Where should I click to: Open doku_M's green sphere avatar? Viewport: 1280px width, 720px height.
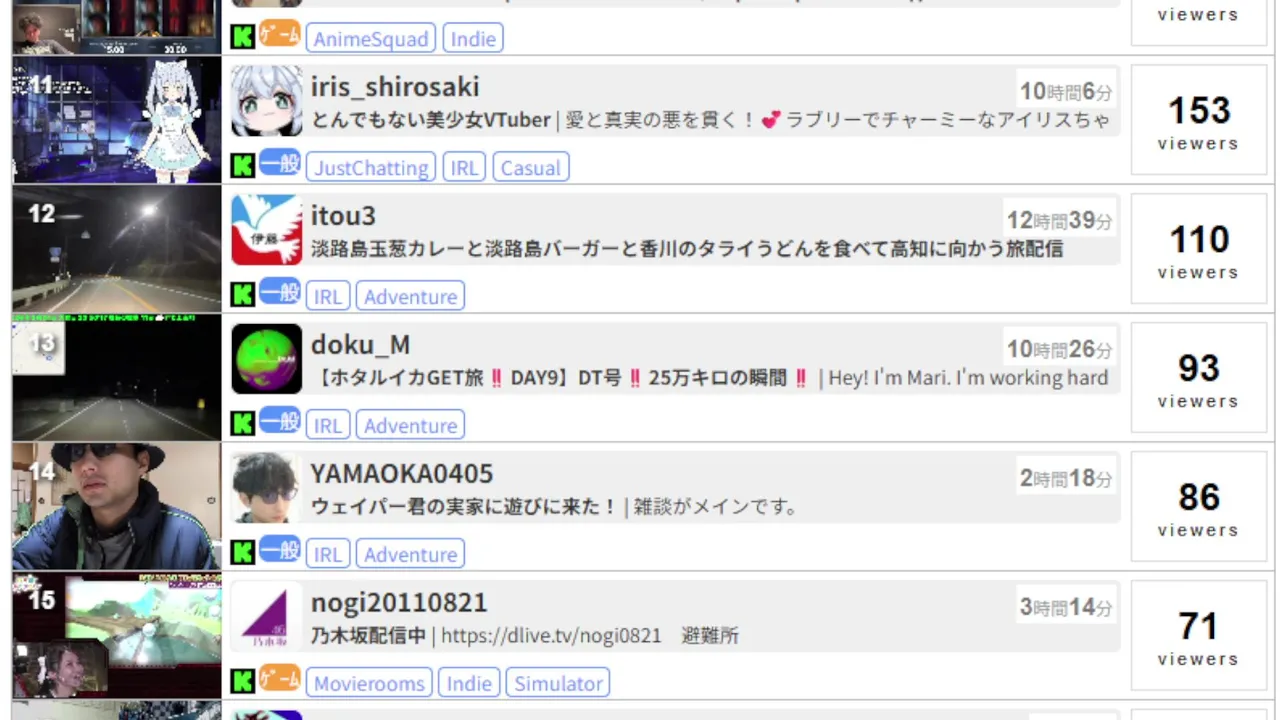point(266,359)
